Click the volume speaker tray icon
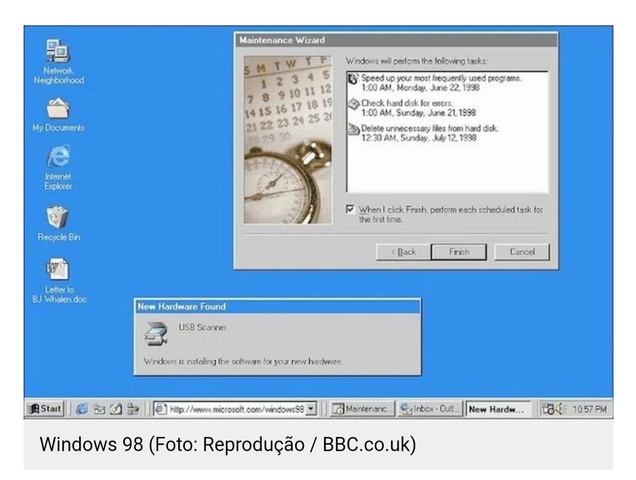Viewport: 636px width, 480px height. (561, 409)
